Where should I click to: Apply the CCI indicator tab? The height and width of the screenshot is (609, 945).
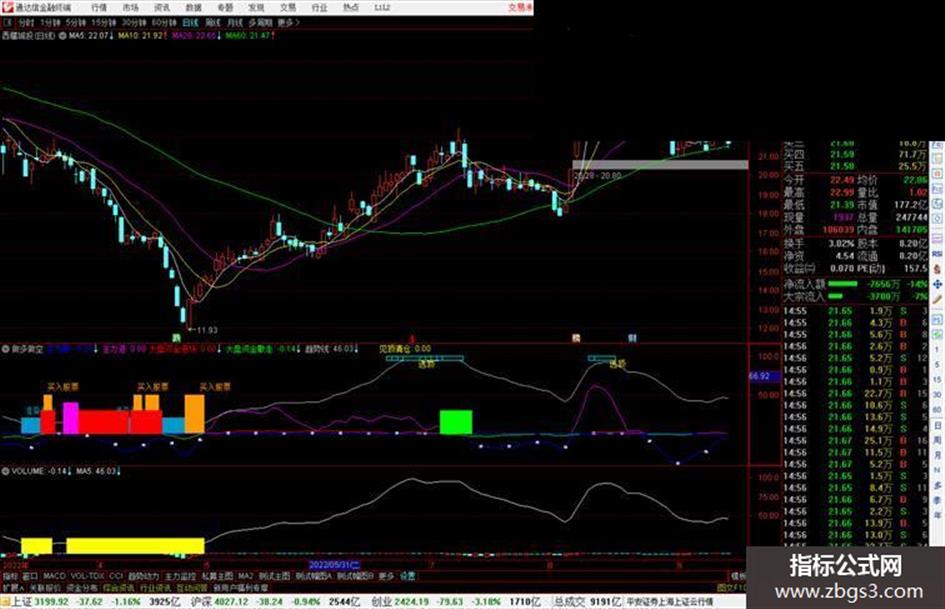[116, 576]
